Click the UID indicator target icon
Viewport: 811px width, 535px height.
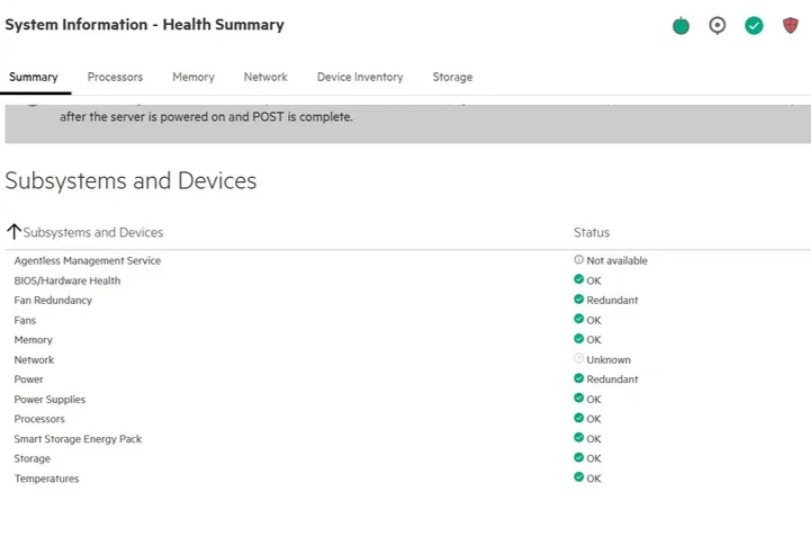(x=717, y=26)
